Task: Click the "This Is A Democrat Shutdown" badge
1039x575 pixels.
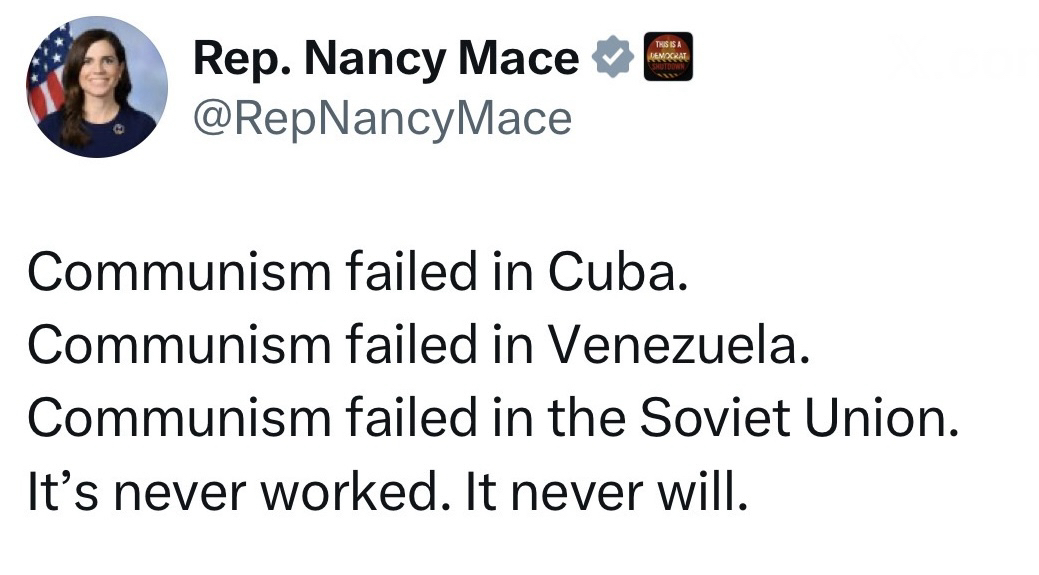Action: point(668,57)
